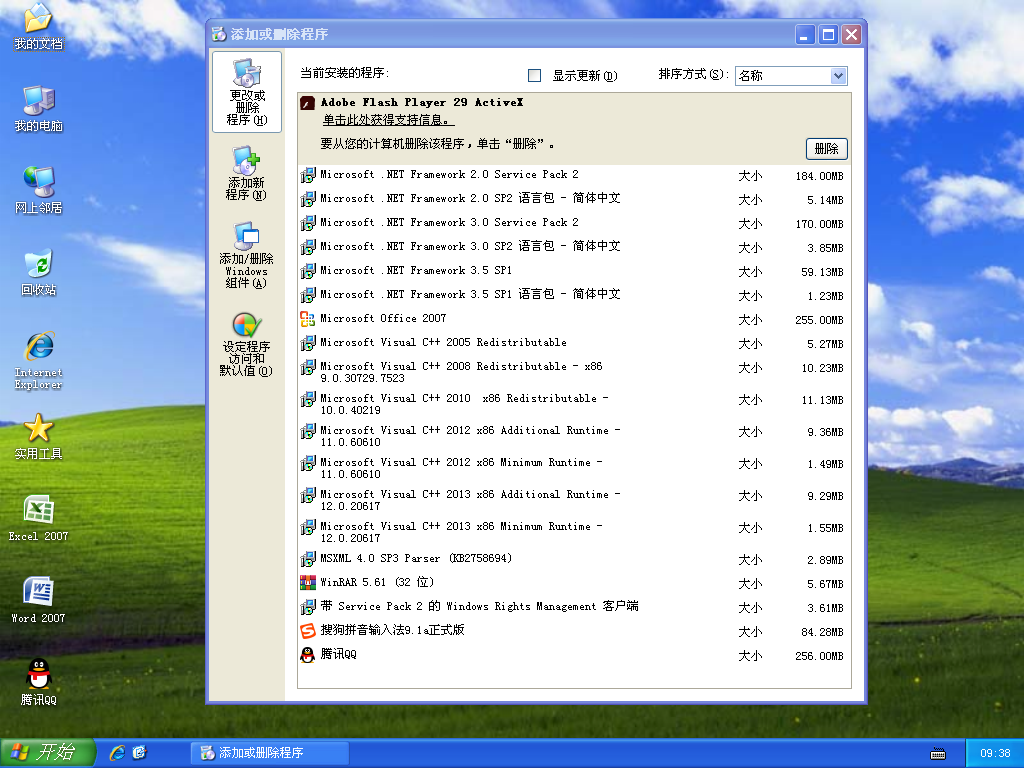Click the 255.00MB size of Office 2007
The image size is (1024, 768).
[819, 320]
